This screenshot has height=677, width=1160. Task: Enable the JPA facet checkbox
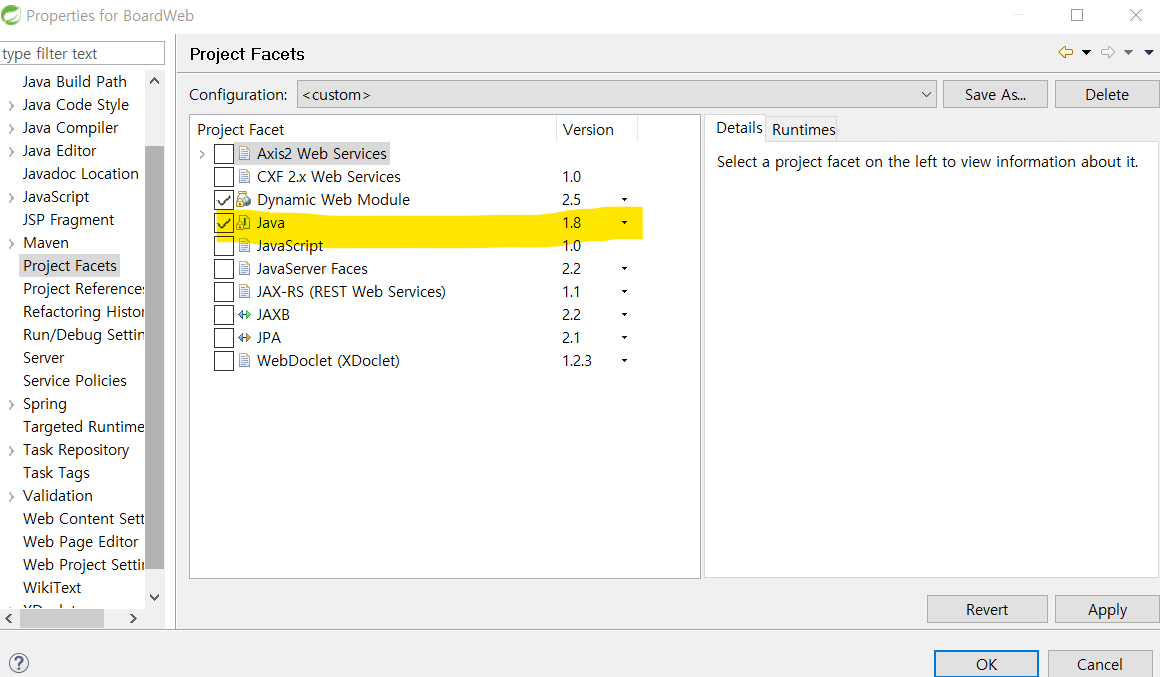coord(223,337)
